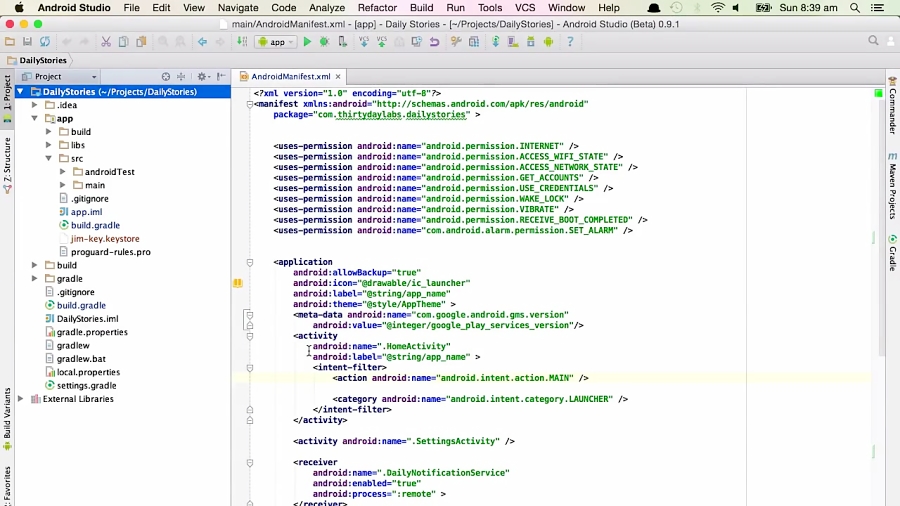Open the Build menu

pos(421,8)
